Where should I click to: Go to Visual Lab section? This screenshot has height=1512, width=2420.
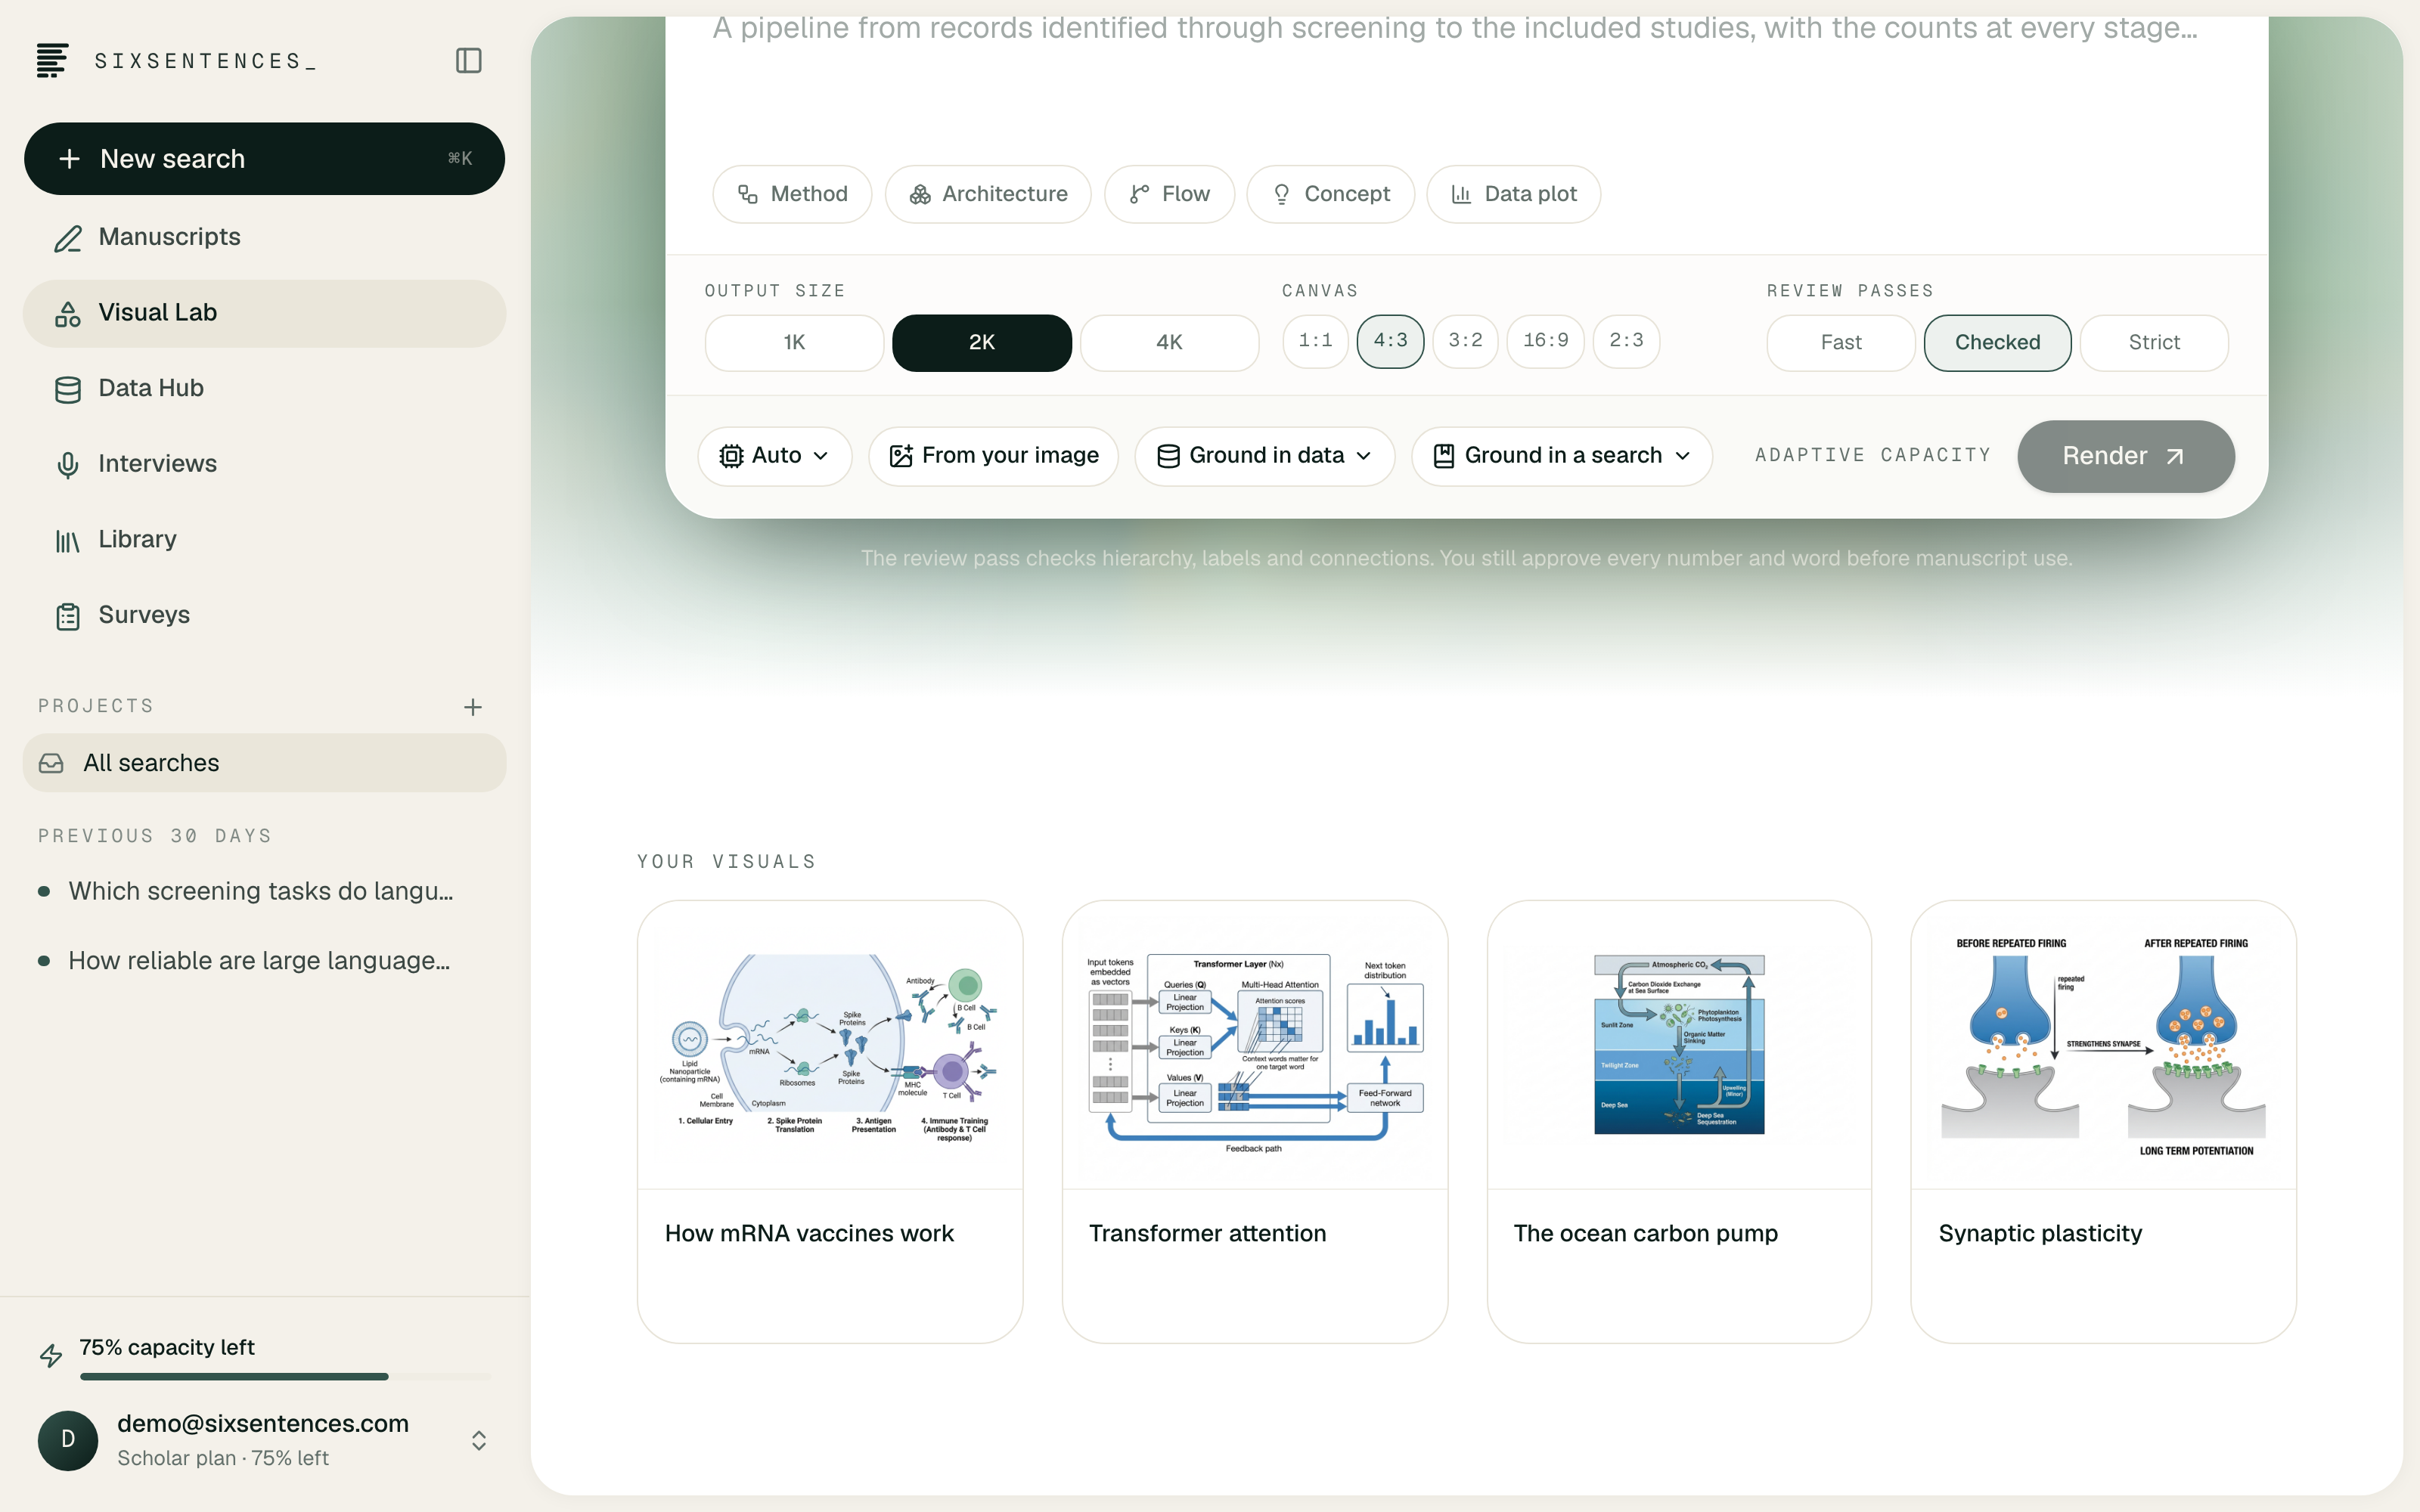(264, 314)
